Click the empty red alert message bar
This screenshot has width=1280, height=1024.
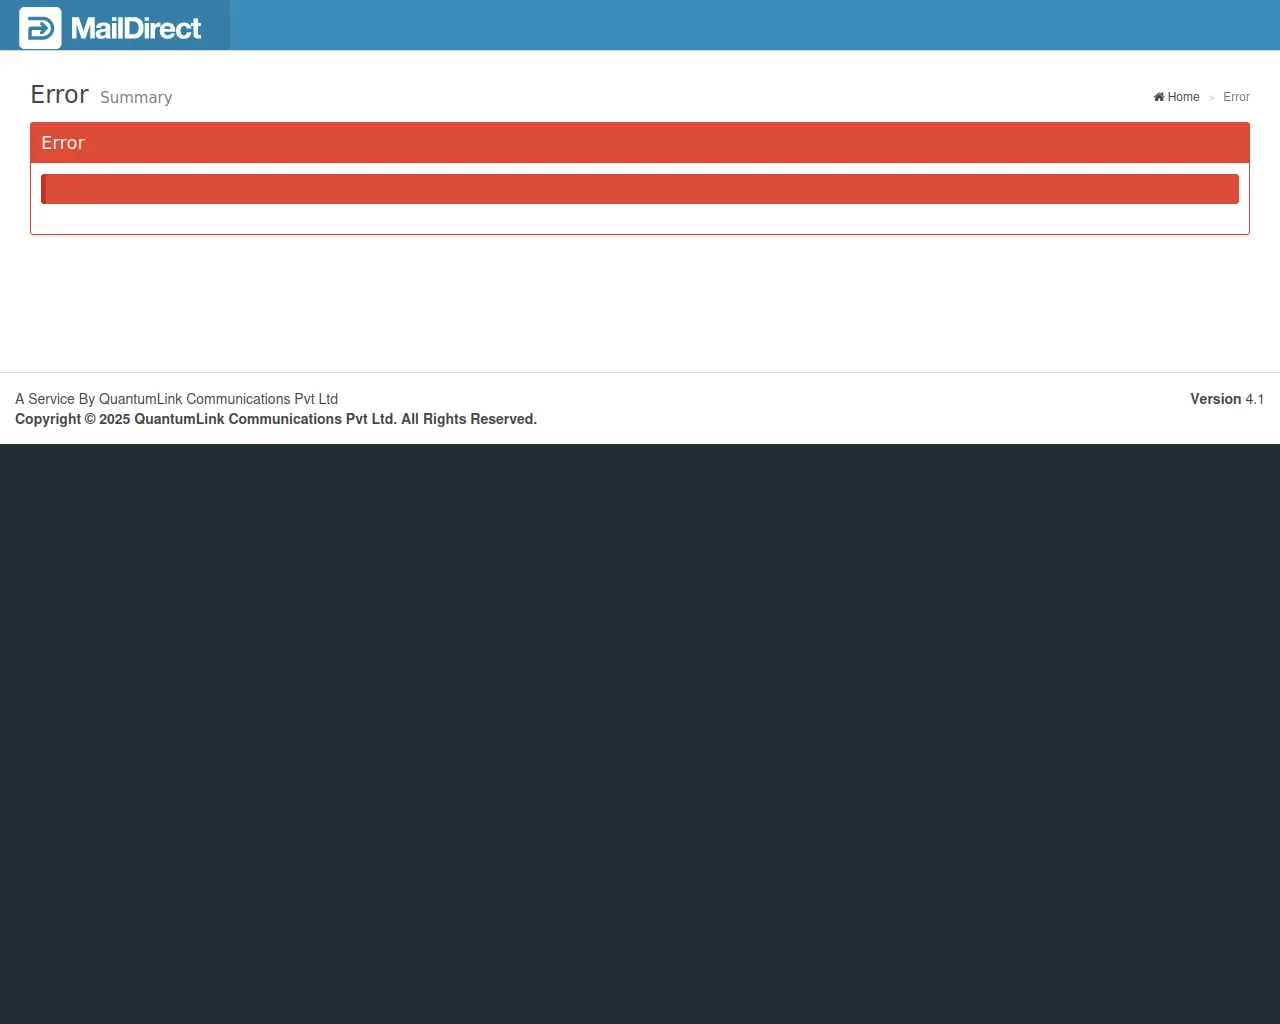640,189
